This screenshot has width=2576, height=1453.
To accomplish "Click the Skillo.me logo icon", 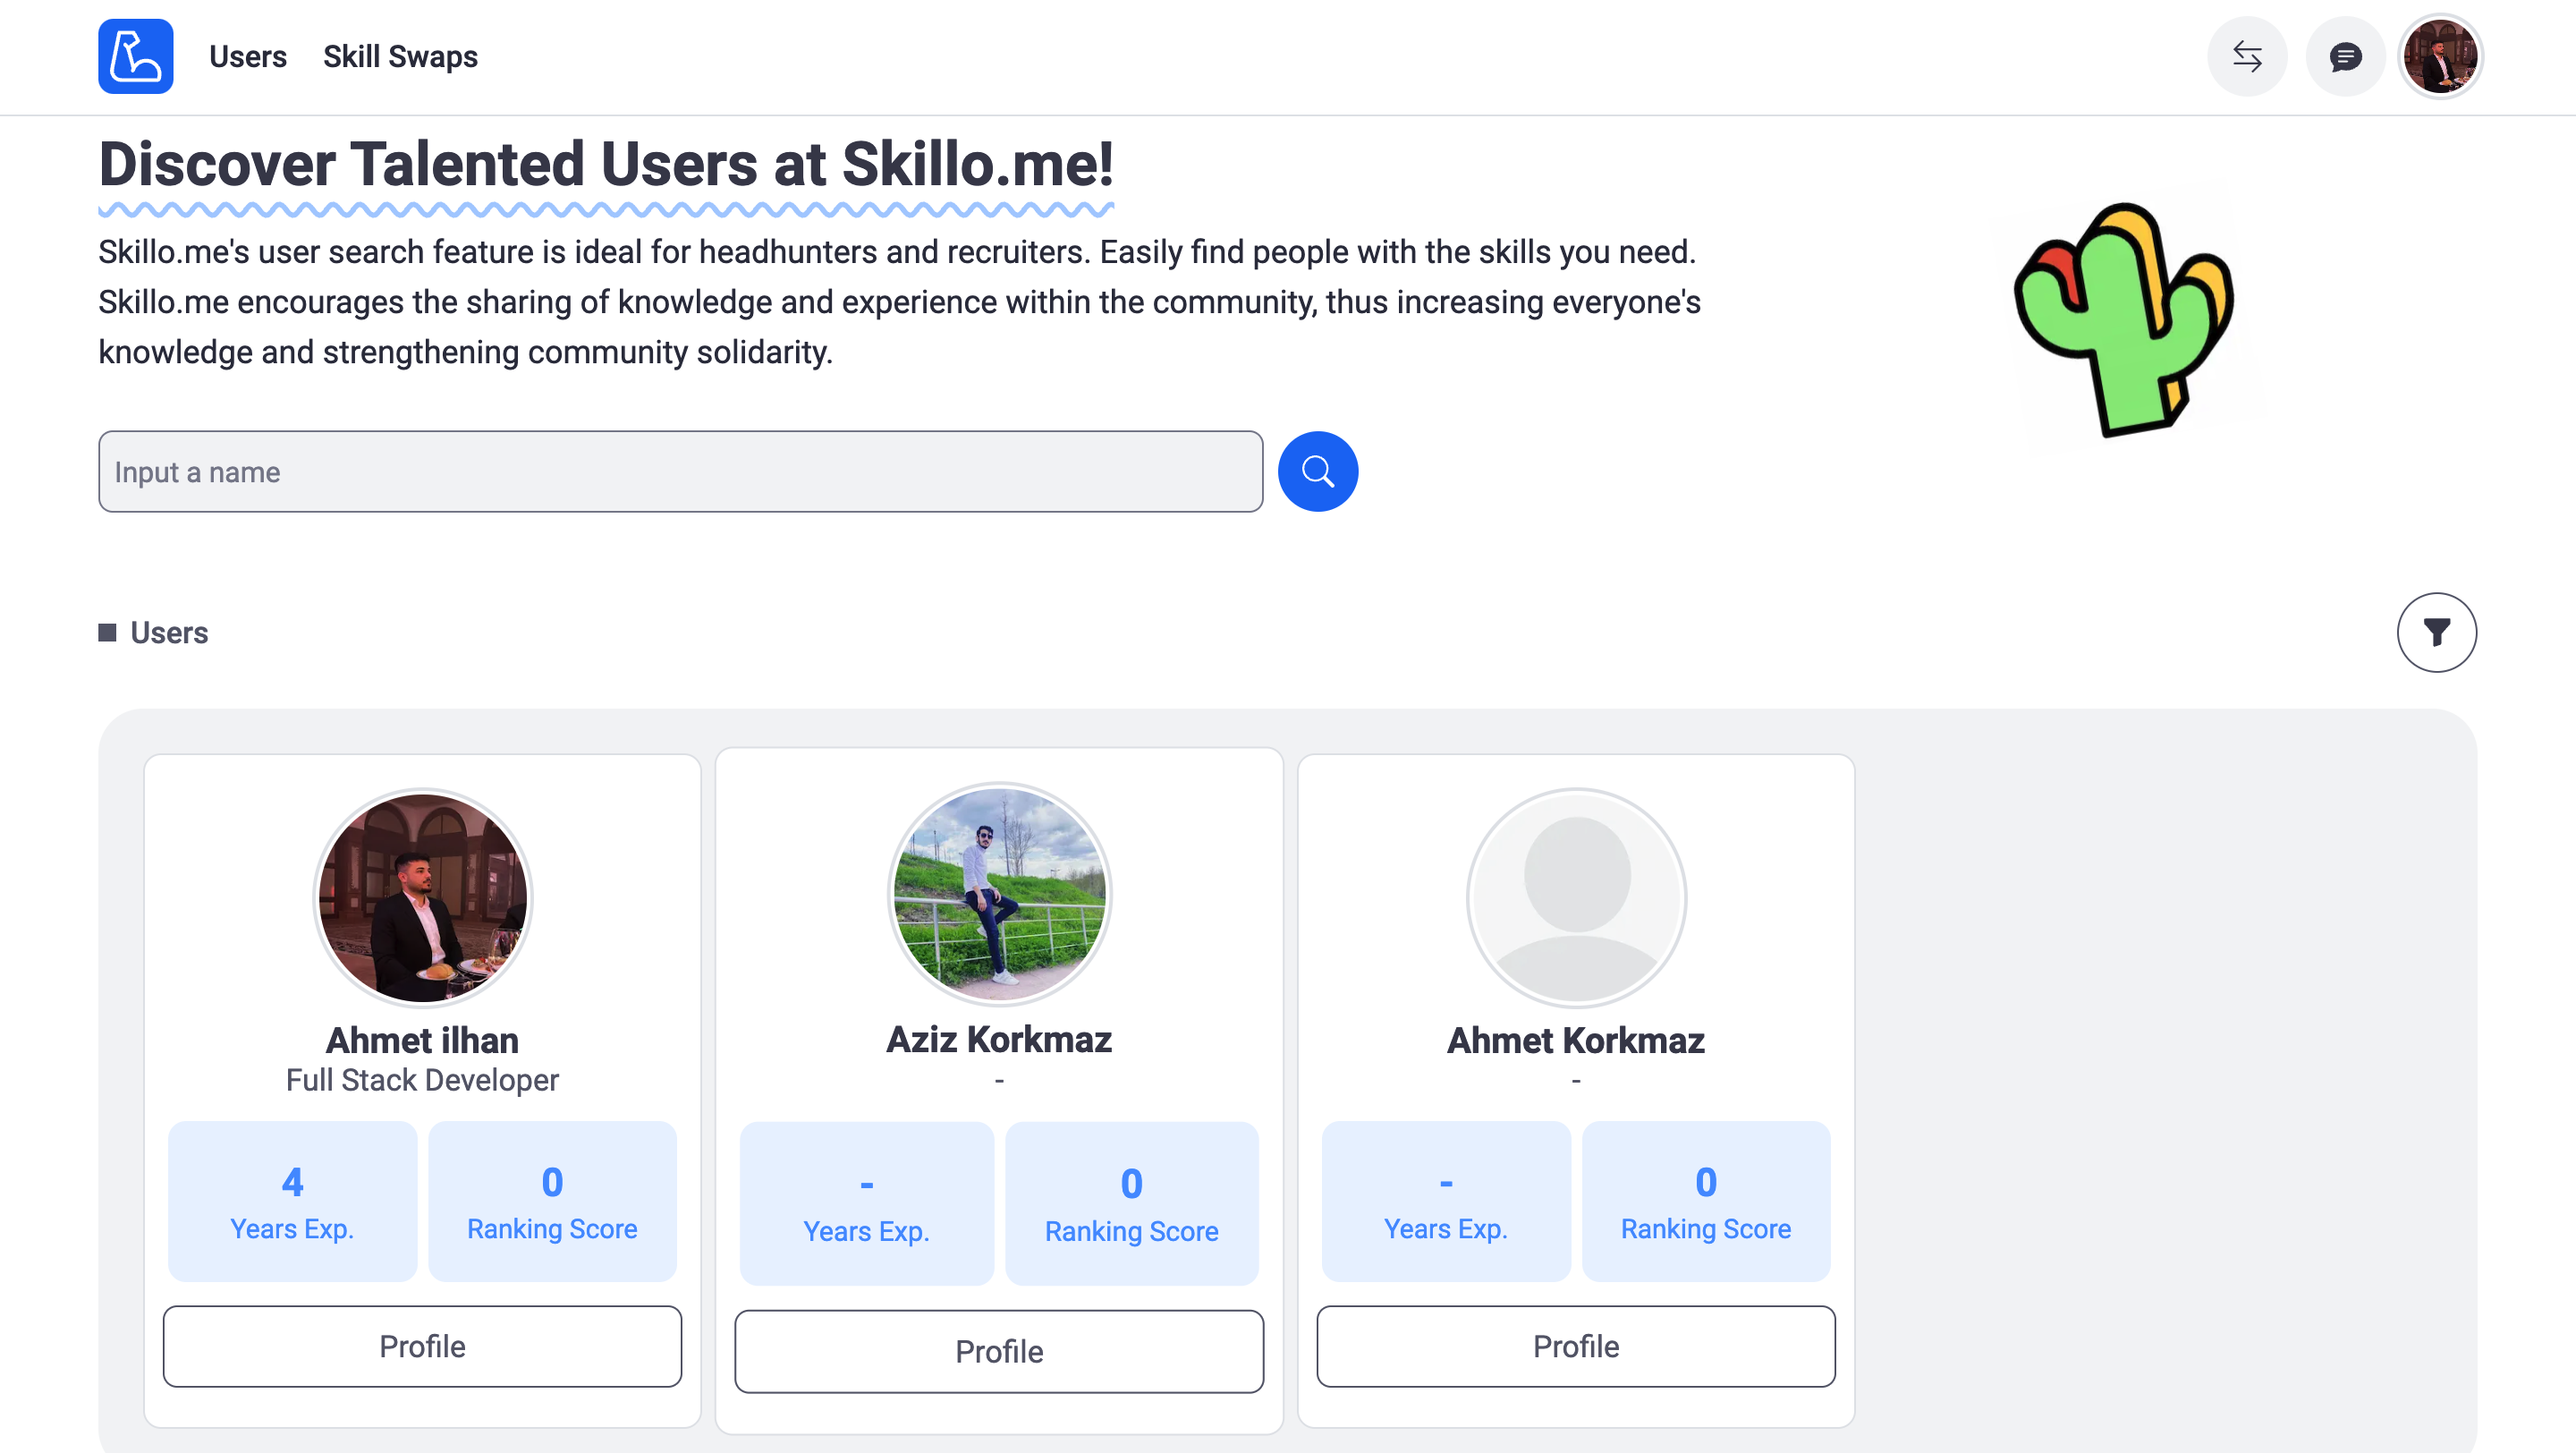I will point(135,56).
